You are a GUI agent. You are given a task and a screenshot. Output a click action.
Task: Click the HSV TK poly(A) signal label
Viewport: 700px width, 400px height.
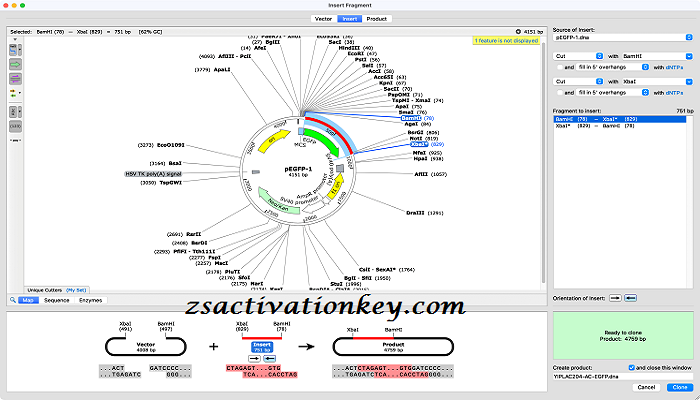pos(153,174)
